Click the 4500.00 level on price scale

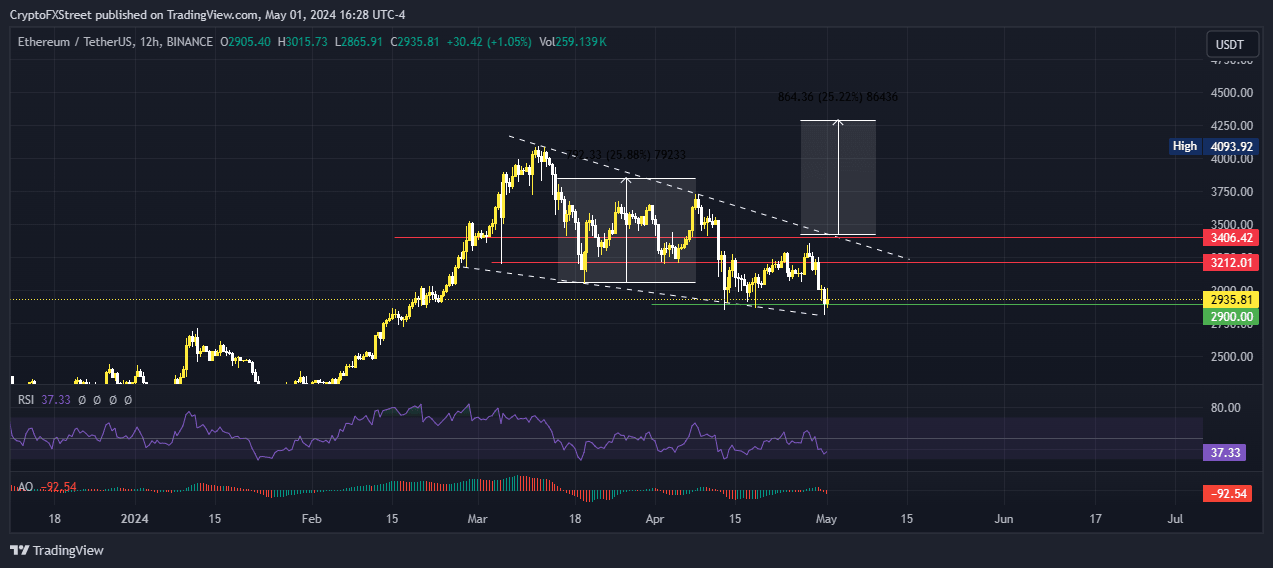pyautogui.click(x=1232, y=93)
